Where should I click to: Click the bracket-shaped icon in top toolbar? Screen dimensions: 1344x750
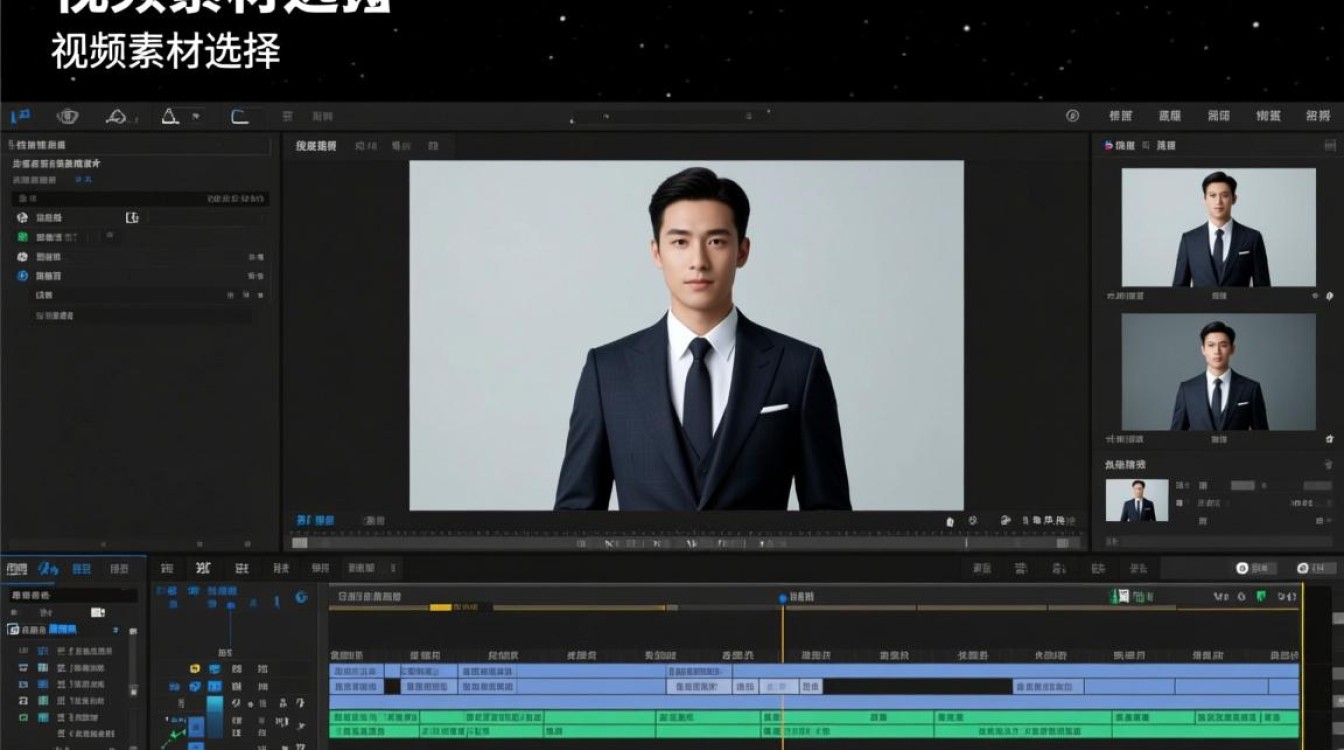point(240,117)
